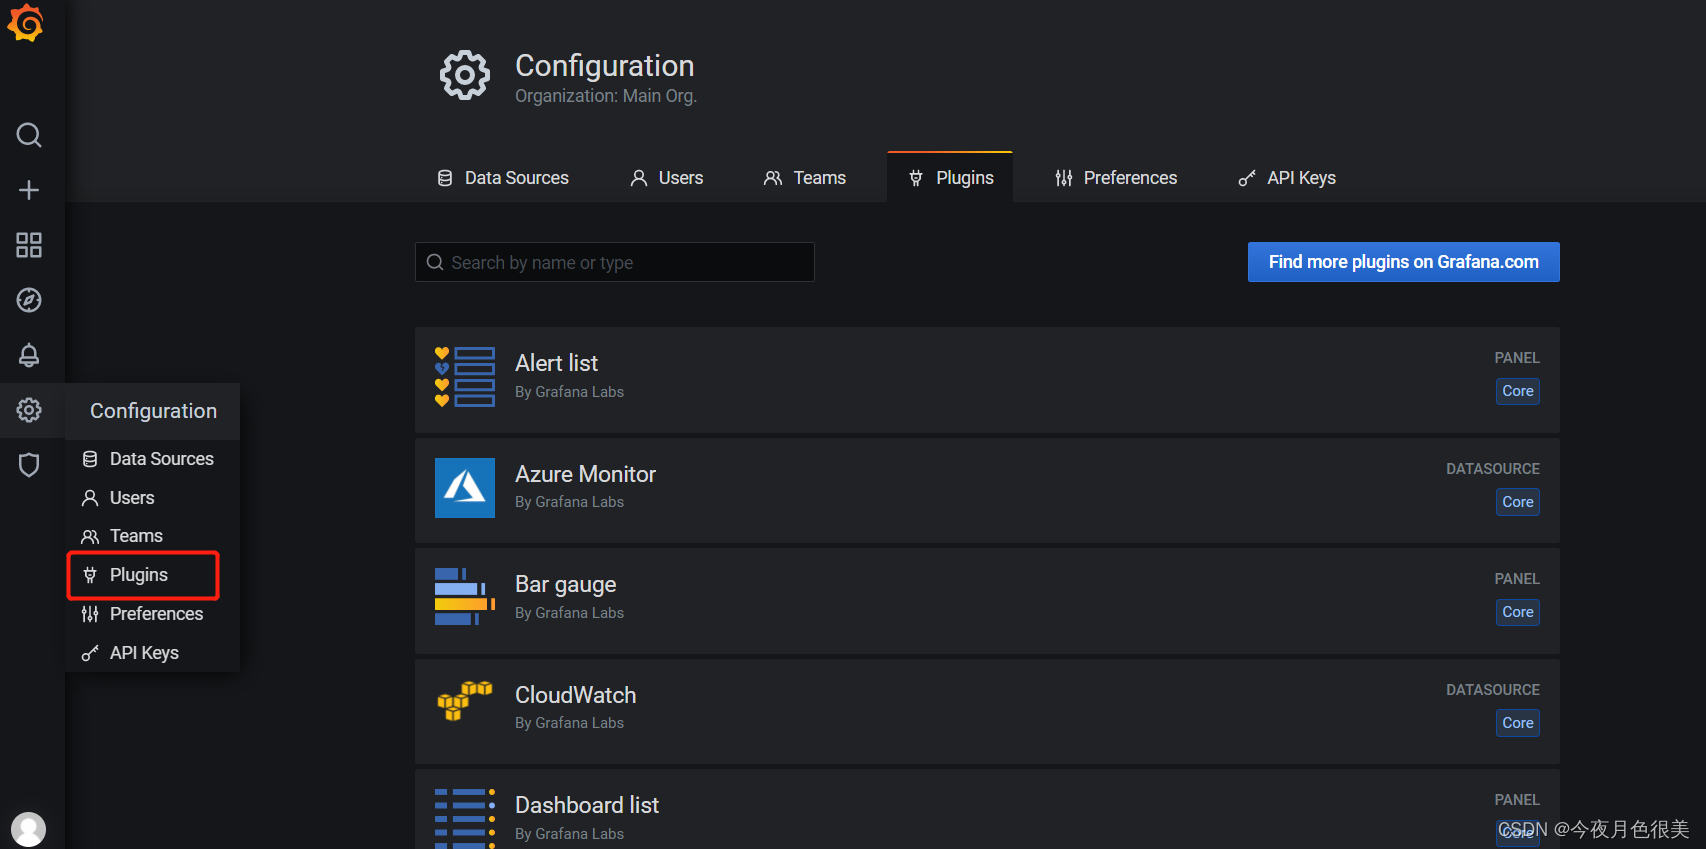Open the Explore compass icon
The height and width of the screenshot is (849, 1706).
point(29,300)
